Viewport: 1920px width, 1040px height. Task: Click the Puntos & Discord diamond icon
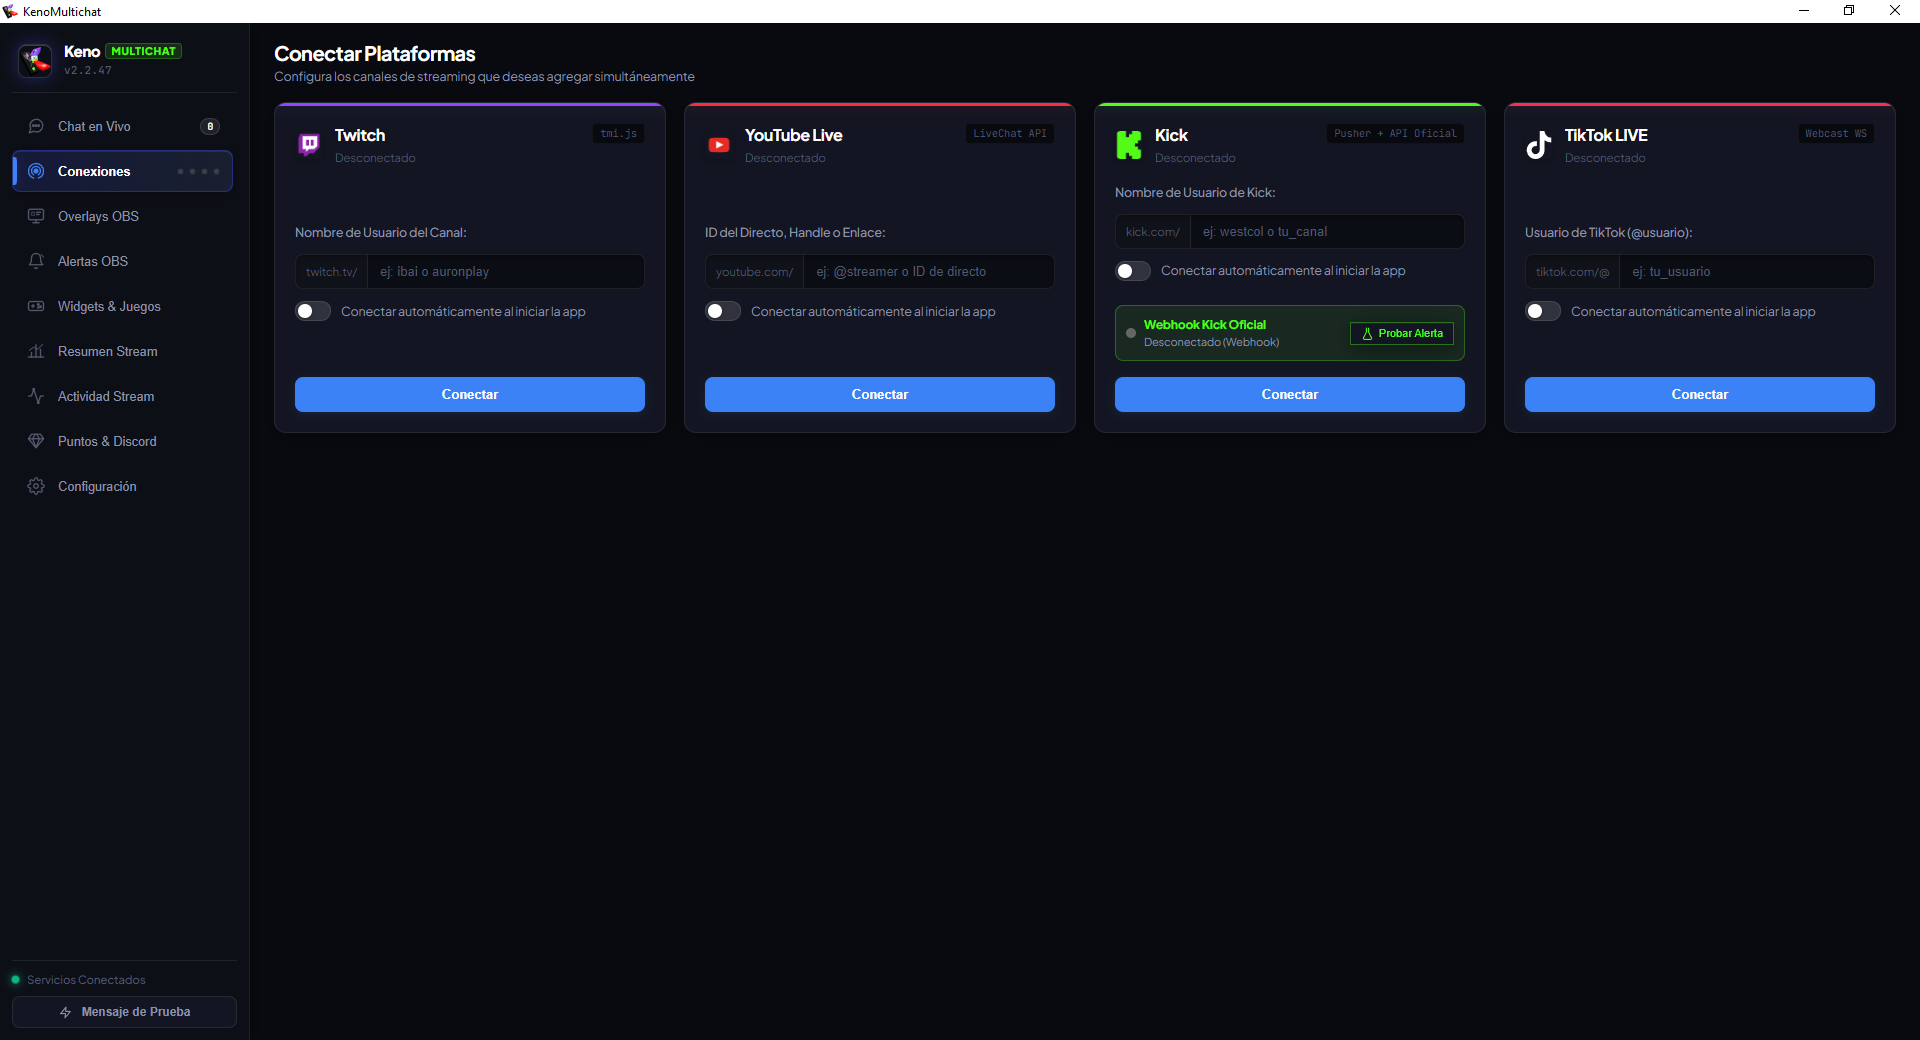[36, 441]
